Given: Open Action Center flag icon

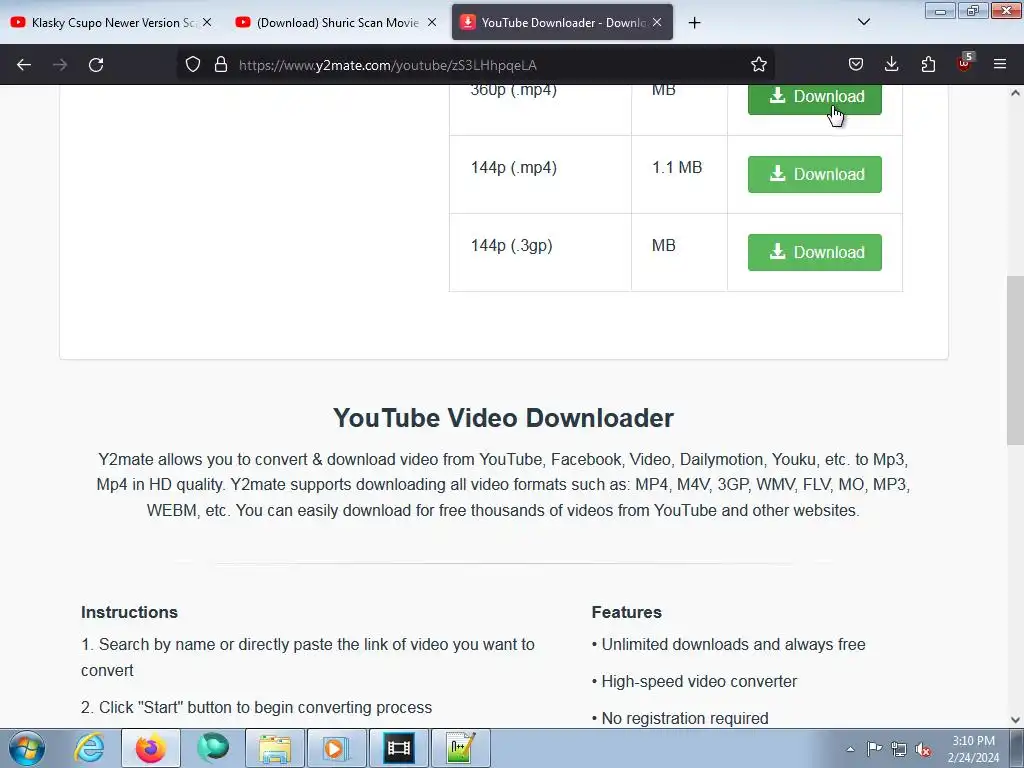Looking at the screenshot, I should 874,749.
